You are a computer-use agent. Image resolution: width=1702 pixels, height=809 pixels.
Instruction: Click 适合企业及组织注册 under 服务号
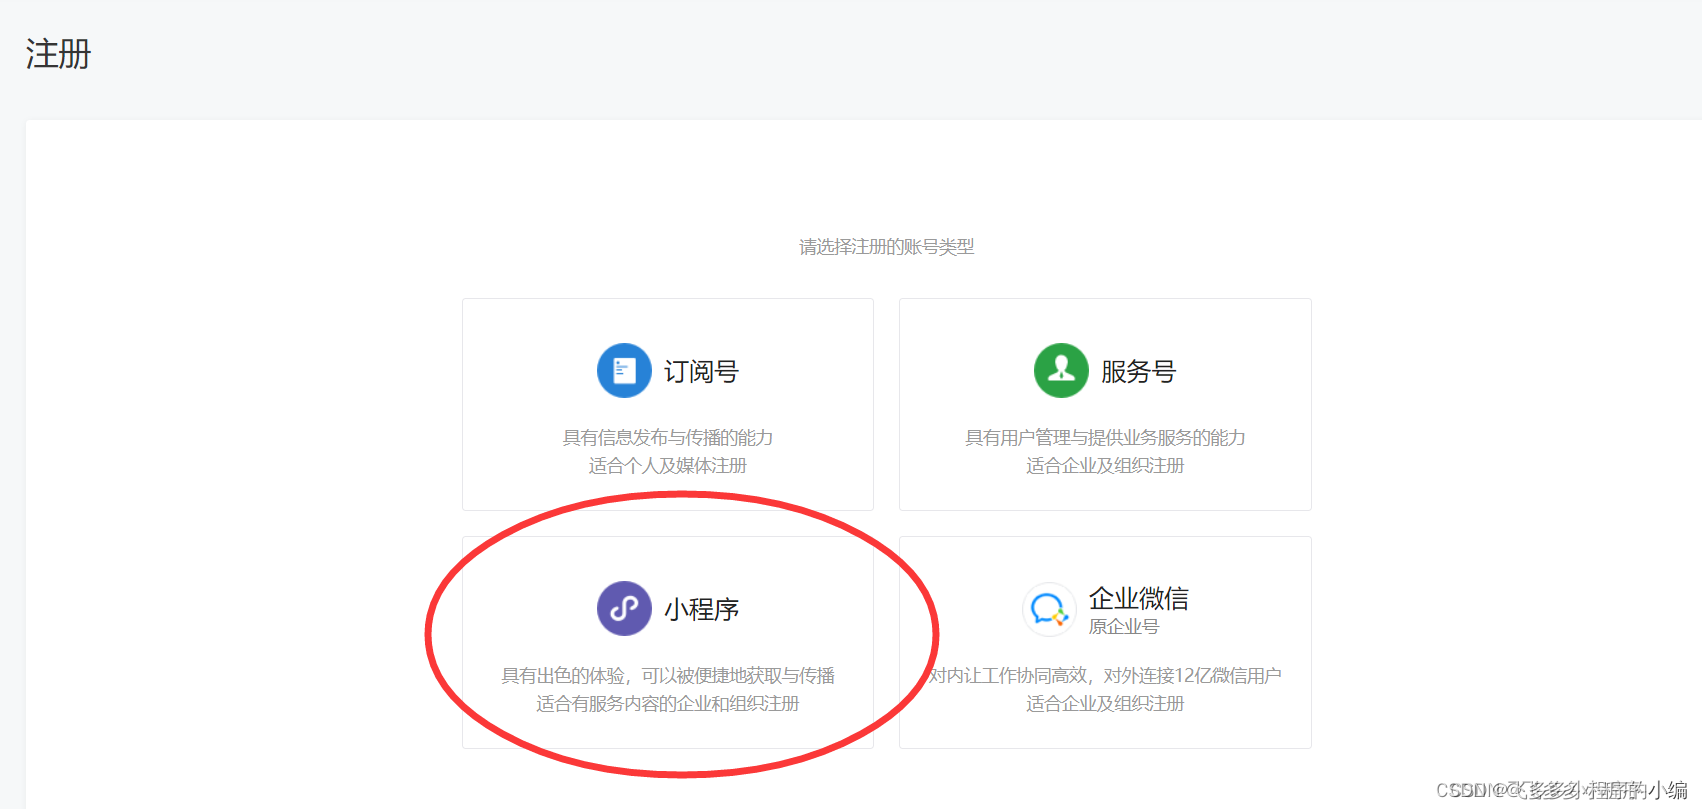click(1105, 466)
